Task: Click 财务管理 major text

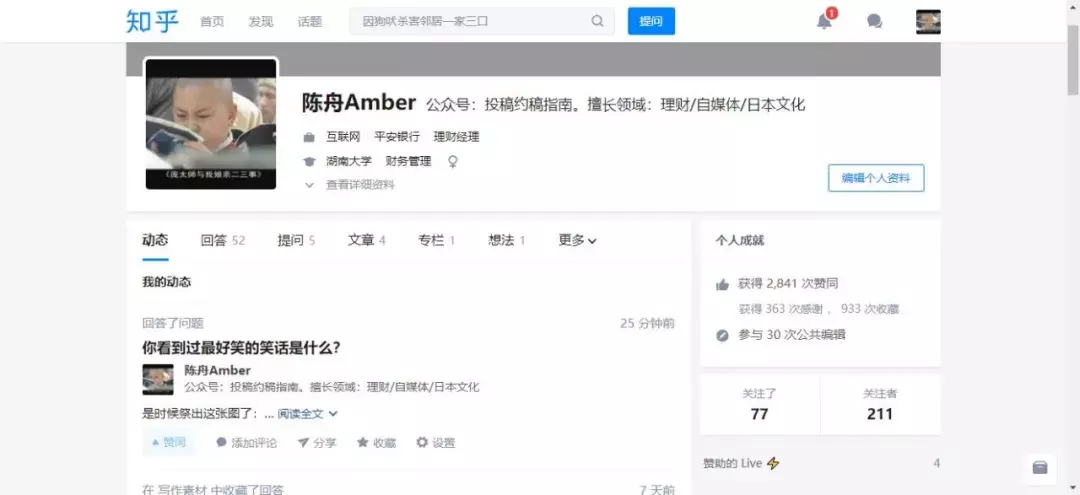Action: (408, 162)
